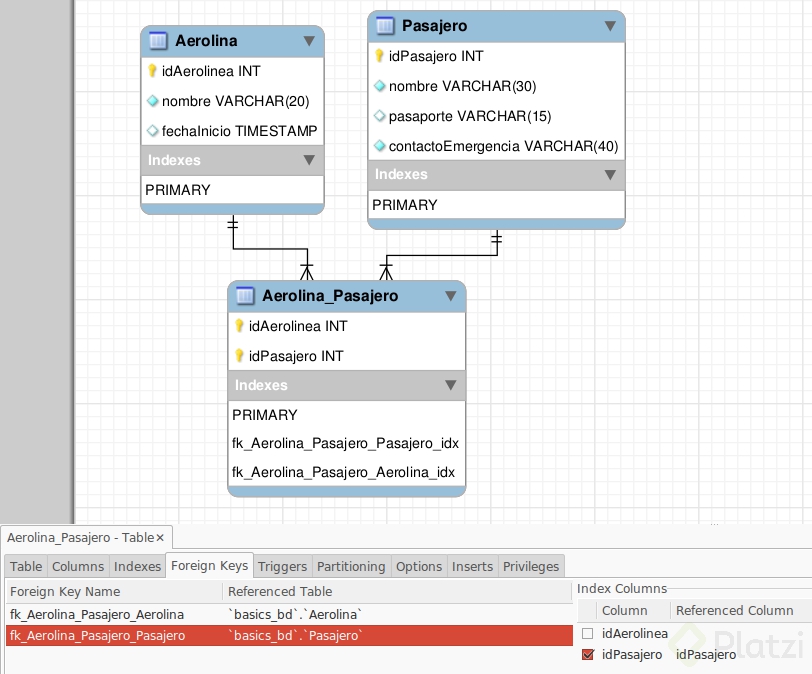
Task: Click the diamond icon beside contactoEmergencia column
Action: (380, 146)
